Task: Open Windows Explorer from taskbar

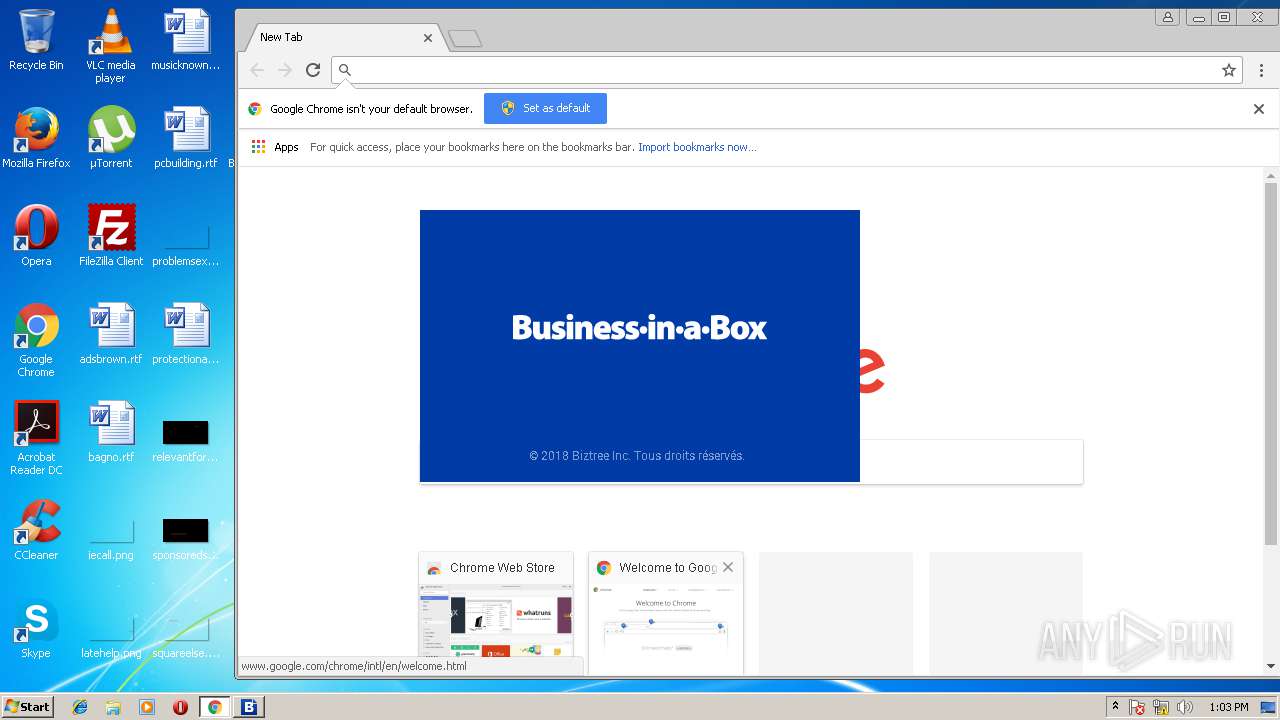Action: click(113, 707)
